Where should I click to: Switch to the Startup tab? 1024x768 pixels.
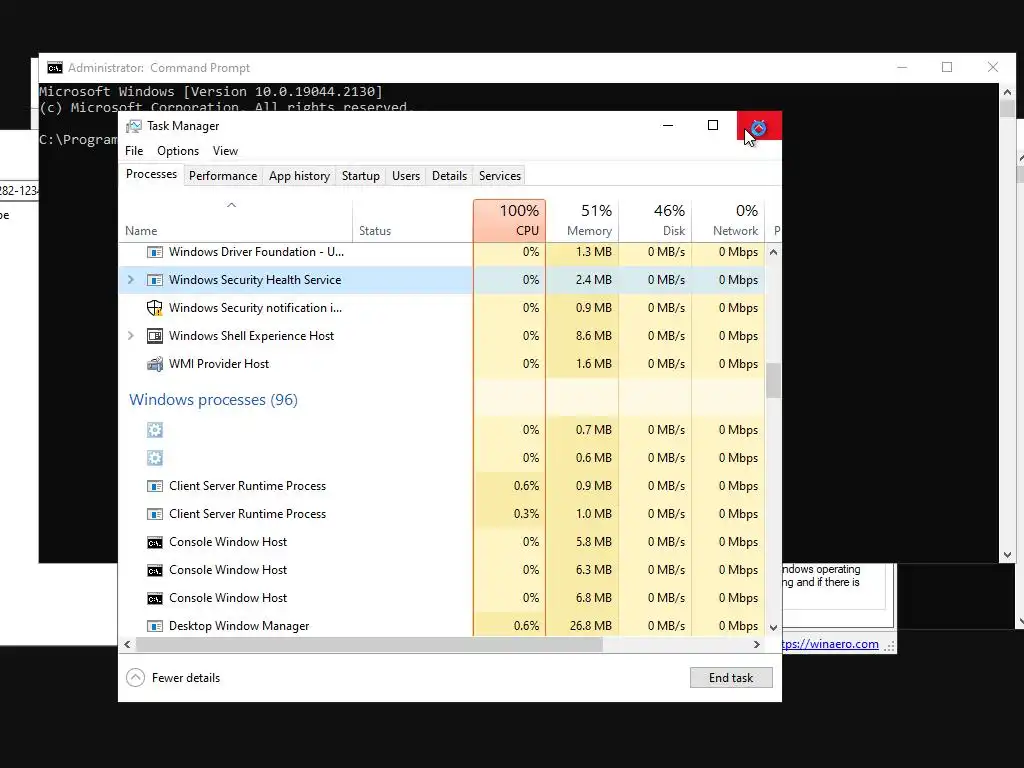pos(360,176)
